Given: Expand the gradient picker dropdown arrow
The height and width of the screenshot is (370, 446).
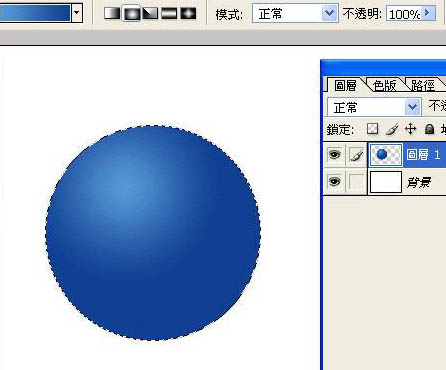Looking at the screenshot, I should (x=77, y=13).
